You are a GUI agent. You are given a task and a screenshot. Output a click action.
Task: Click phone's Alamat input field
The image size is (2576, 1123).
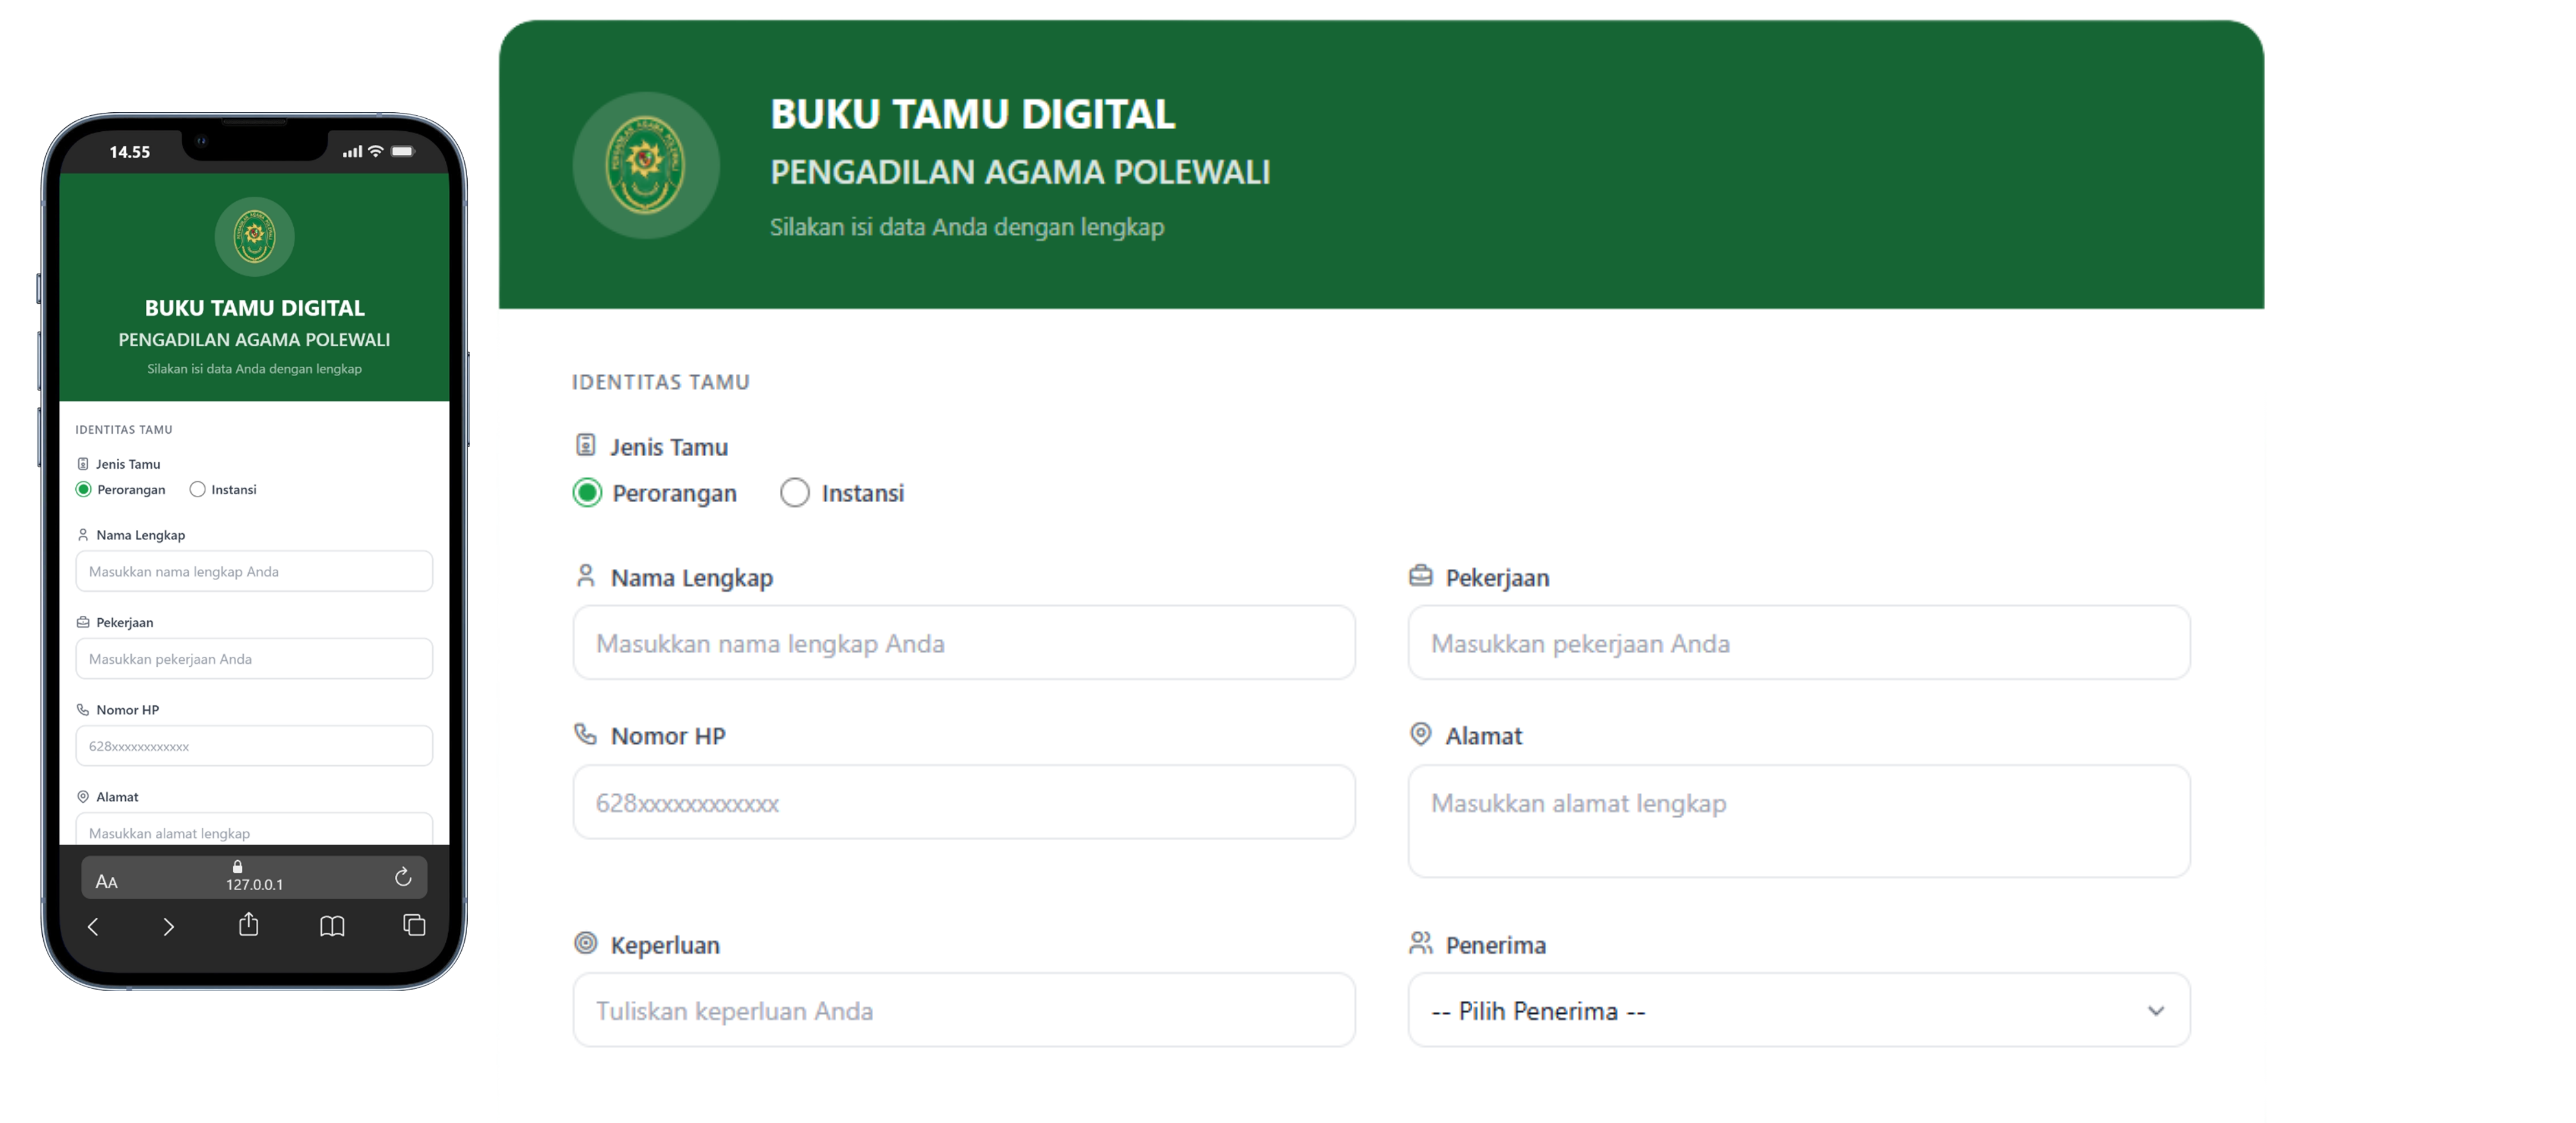click(x=254, y=830)
